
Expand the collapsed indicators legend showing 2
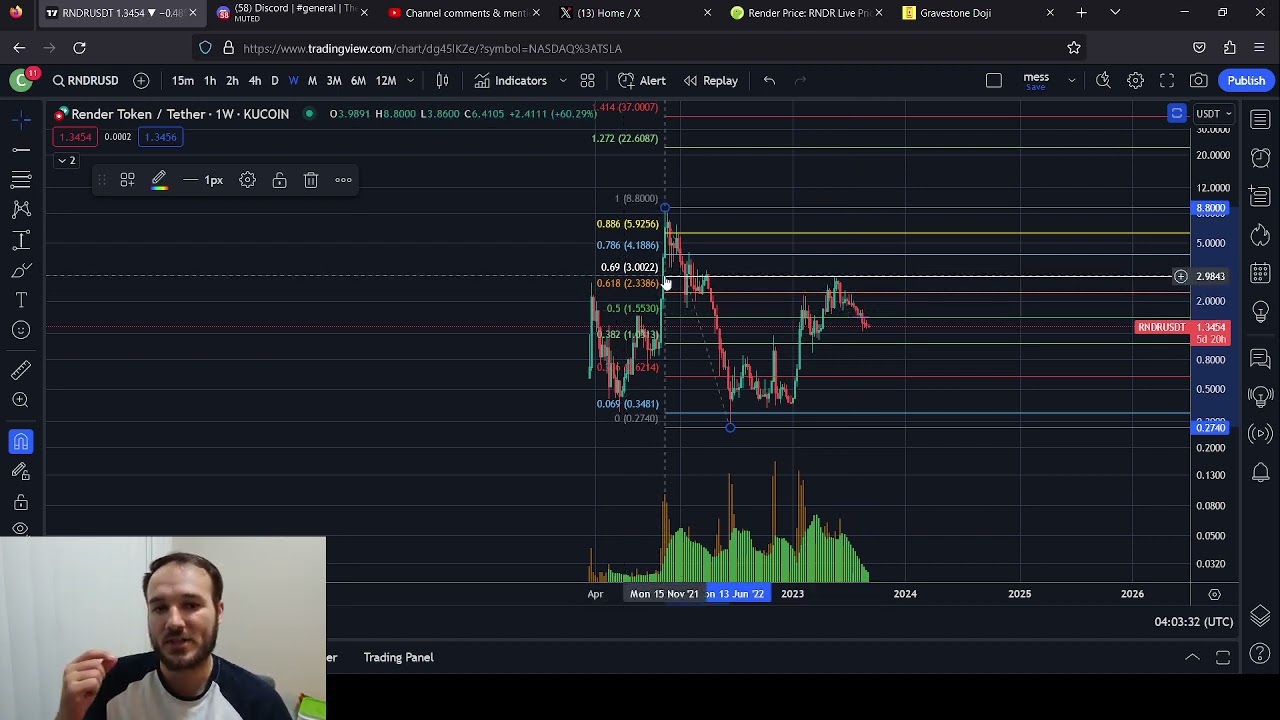[x=66, y=160]
